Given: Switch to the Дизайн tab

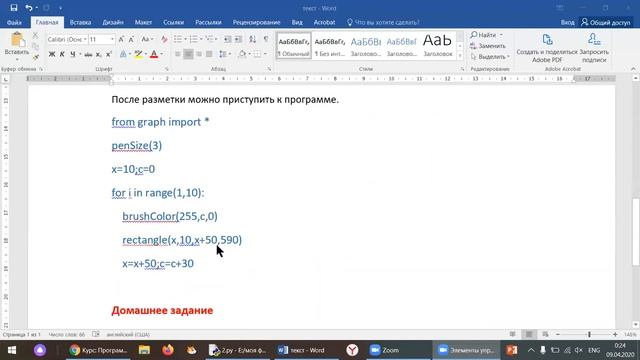Looking at the screenshot, I should [x=113, y=22].
